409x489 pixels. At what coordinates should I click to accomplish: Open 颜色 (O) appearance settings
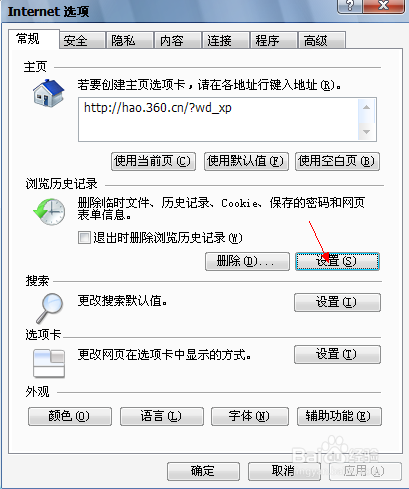coord(70,416)
